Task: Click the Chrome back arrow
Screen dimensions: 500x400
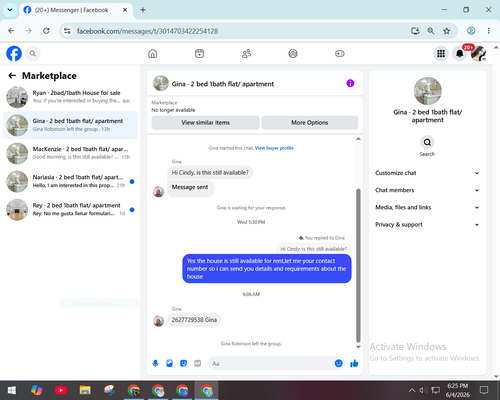Action: tap(11, 31)
